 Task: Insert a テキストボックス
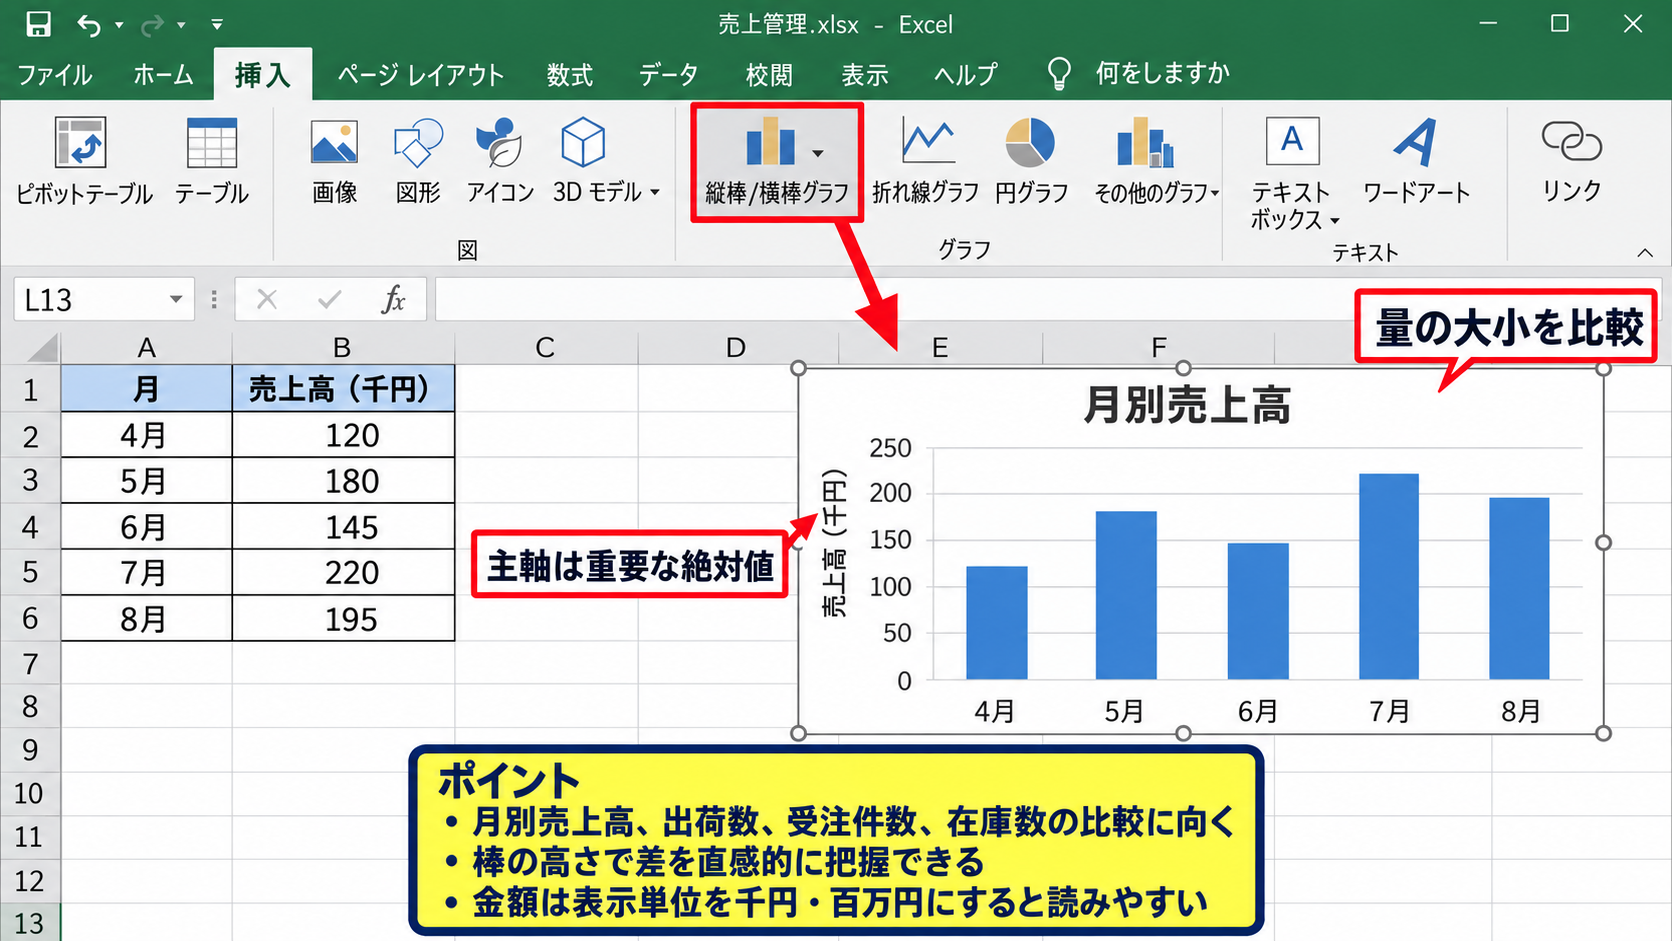(x=1292, y=174)
